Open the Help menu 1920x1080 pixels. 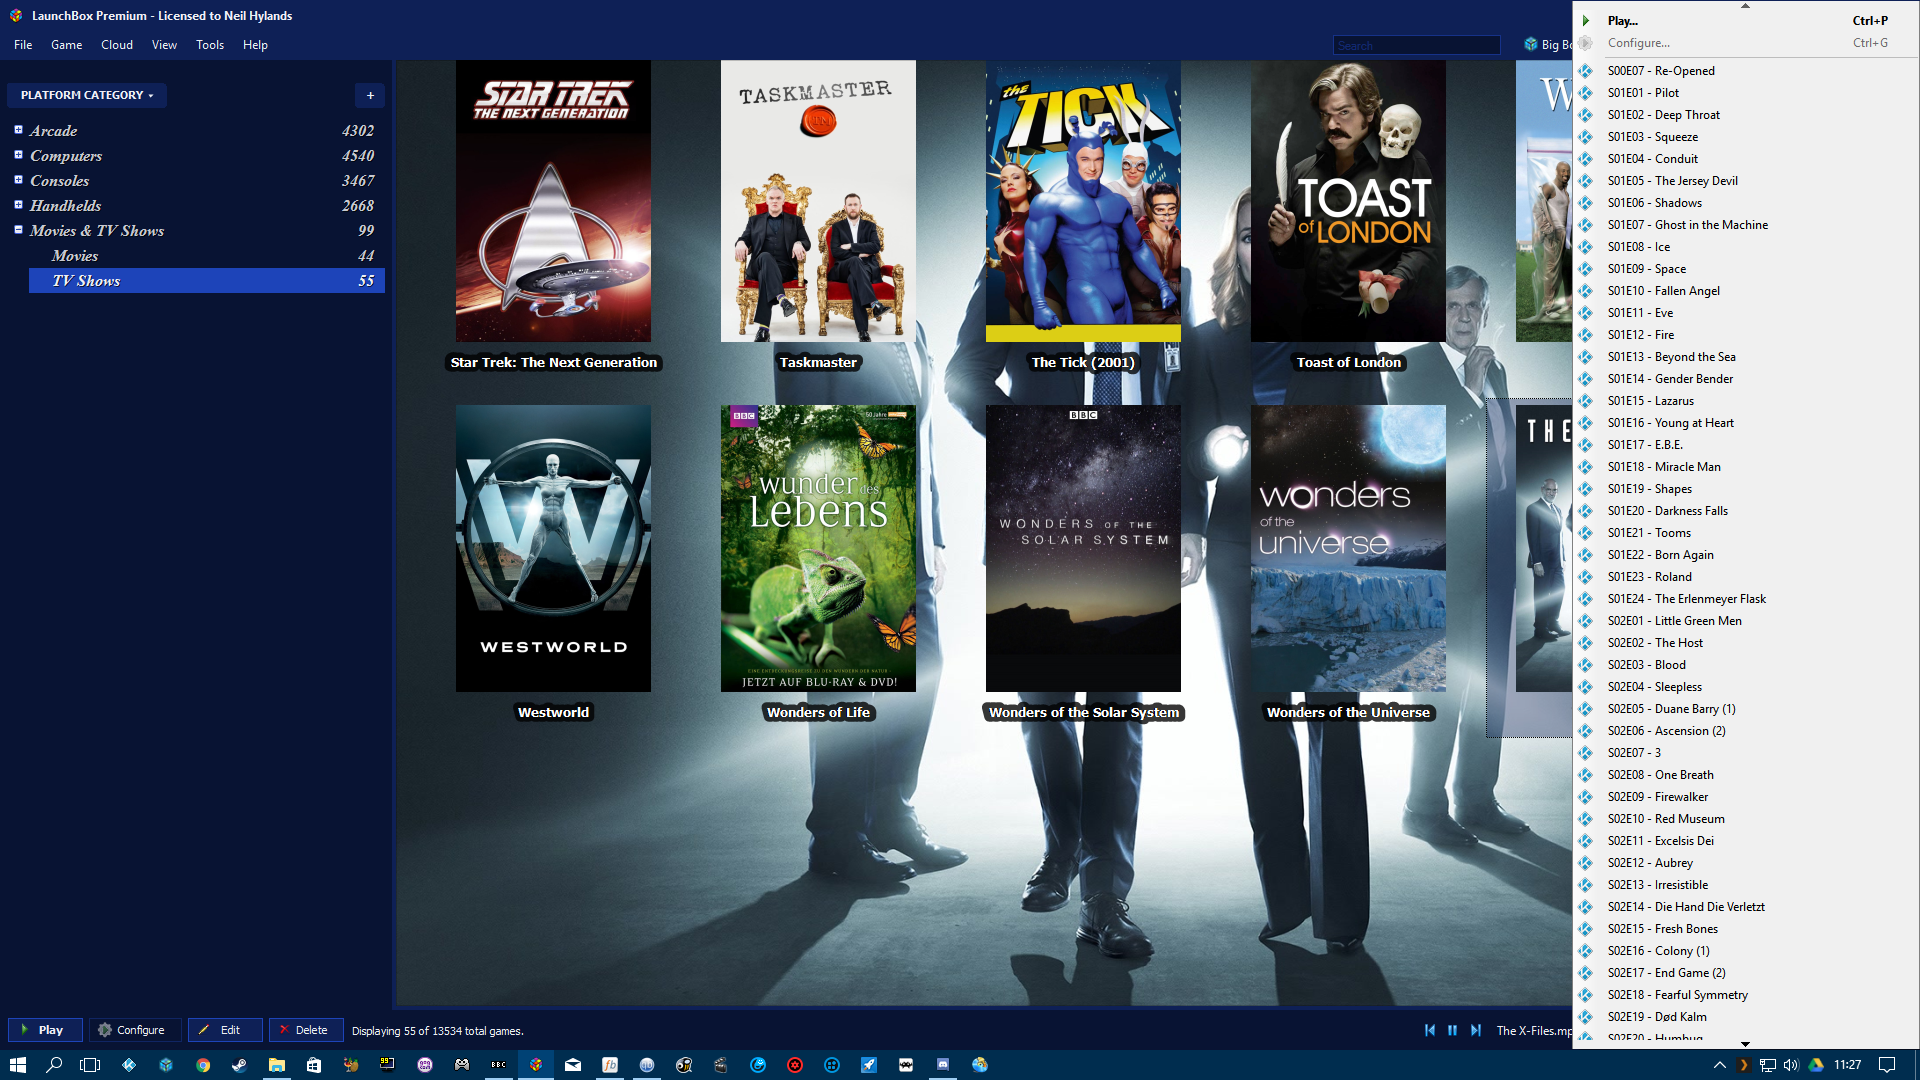[255, 45]
